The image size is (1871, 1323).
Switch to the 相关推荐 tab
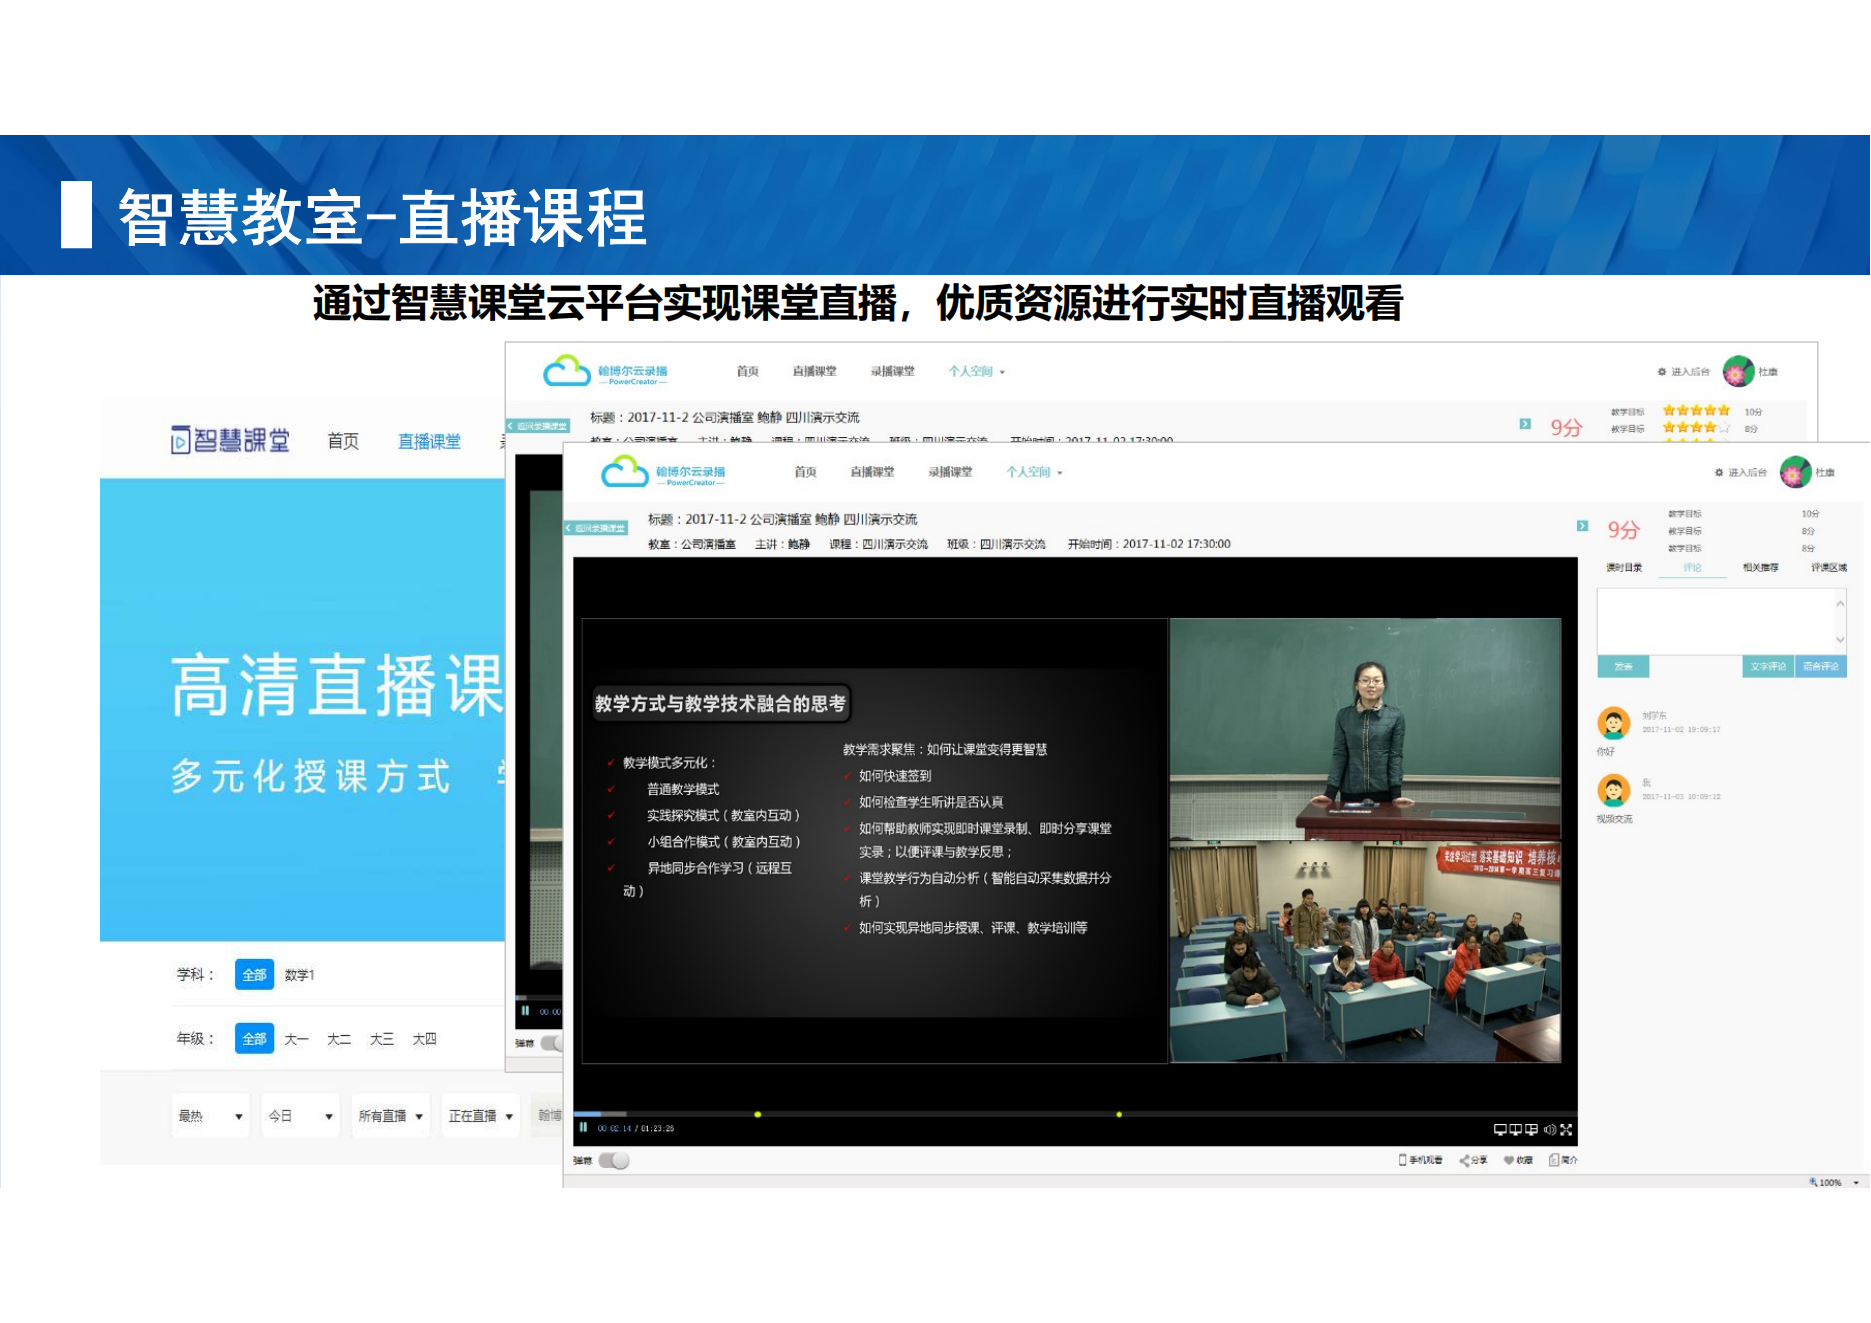pyautogui.click(x=1760, y=568)
